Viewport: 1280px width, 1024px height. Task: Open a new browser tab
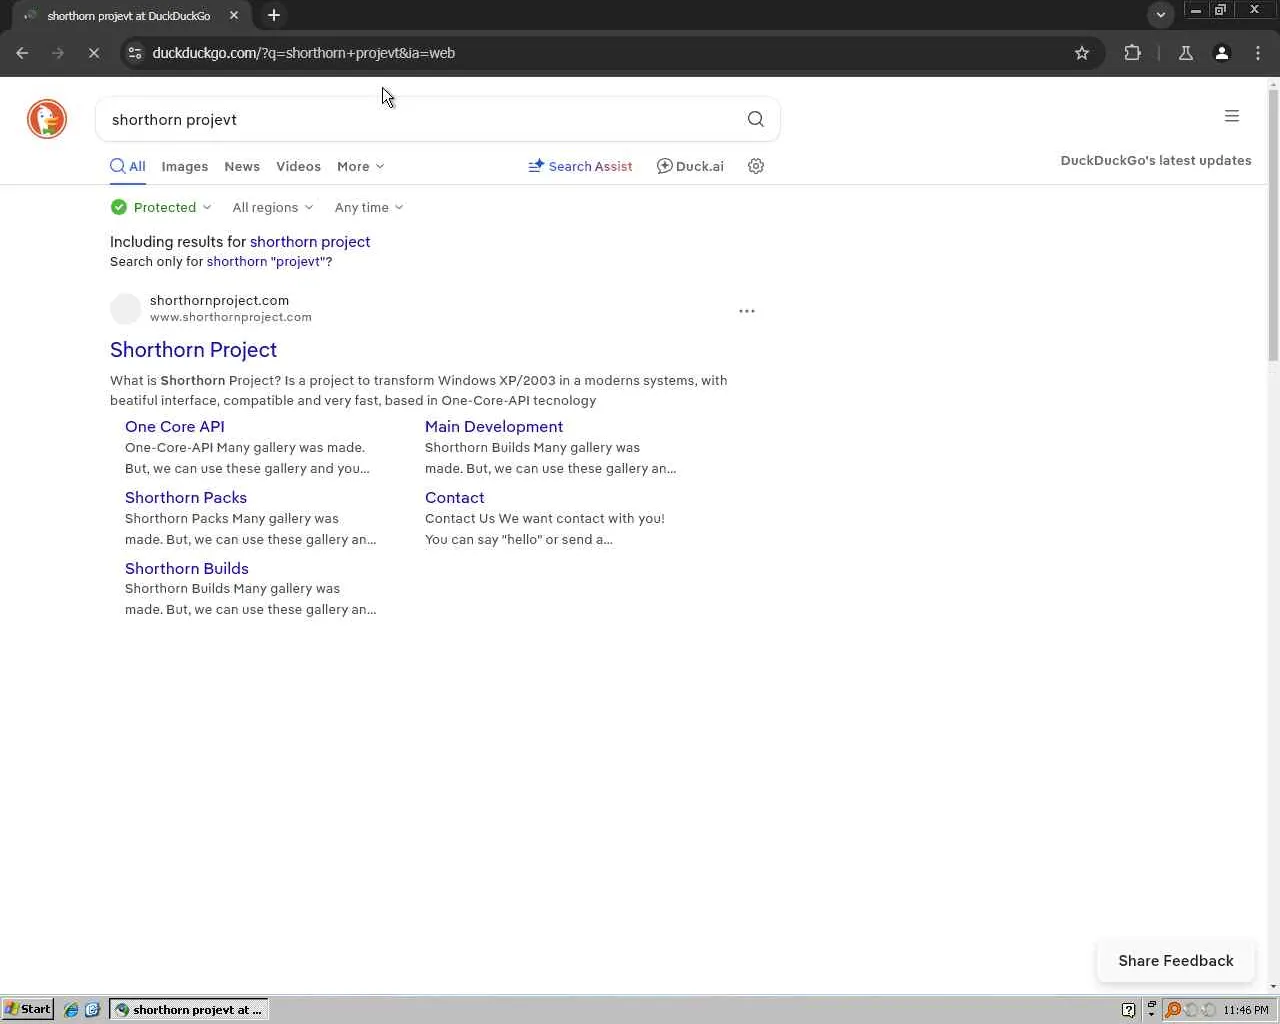click(274, 15)
